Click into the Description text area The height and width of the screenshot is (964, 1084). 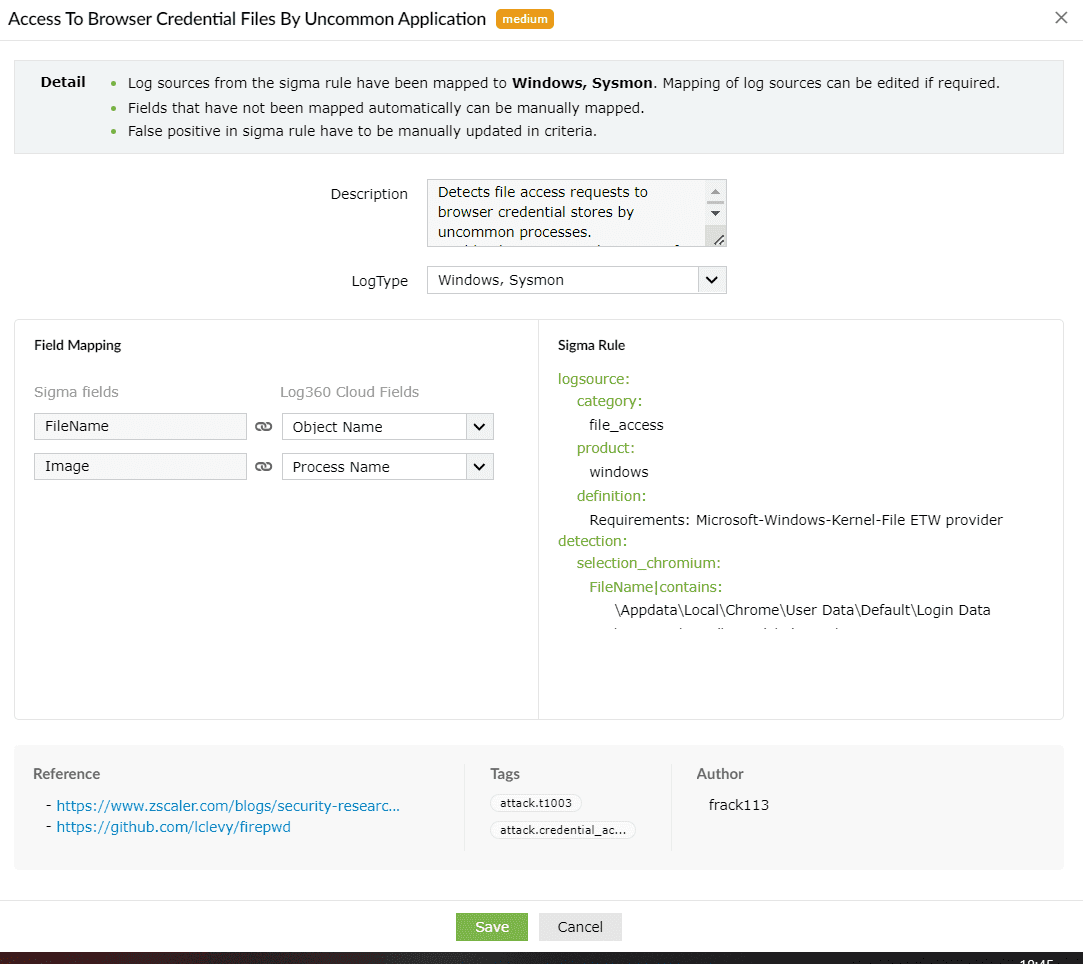coord(565,210)
